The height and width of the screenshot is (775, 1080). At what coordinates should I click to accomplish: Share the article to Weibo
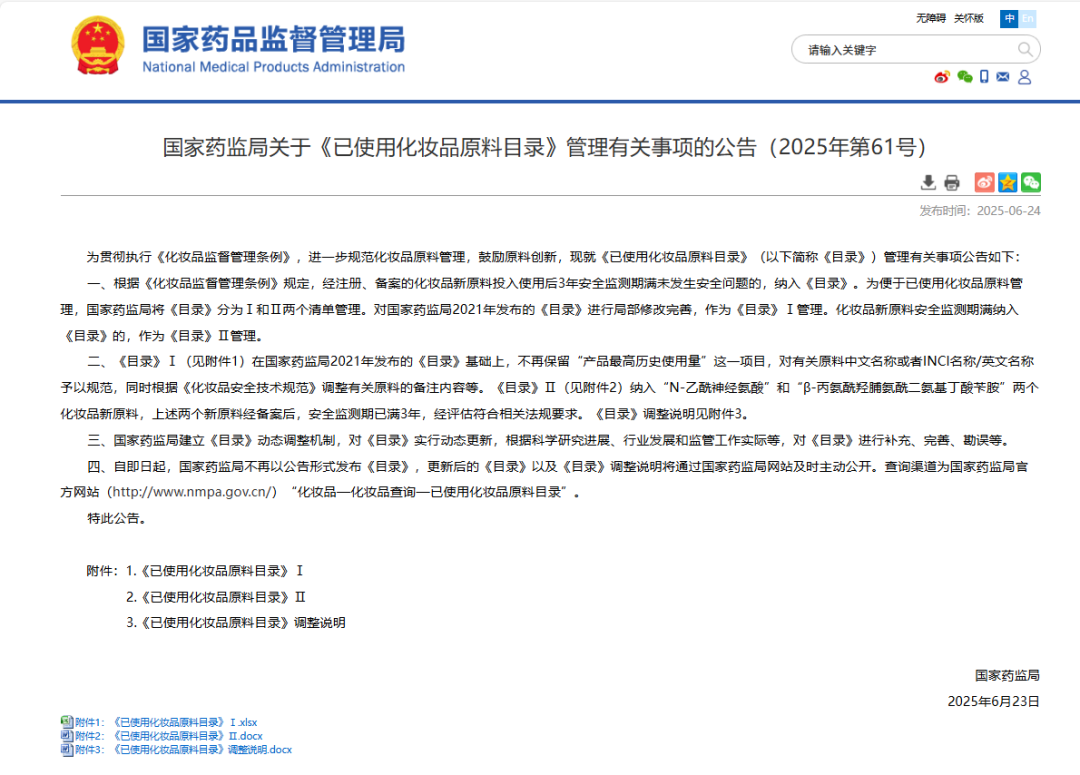(983, 182)
